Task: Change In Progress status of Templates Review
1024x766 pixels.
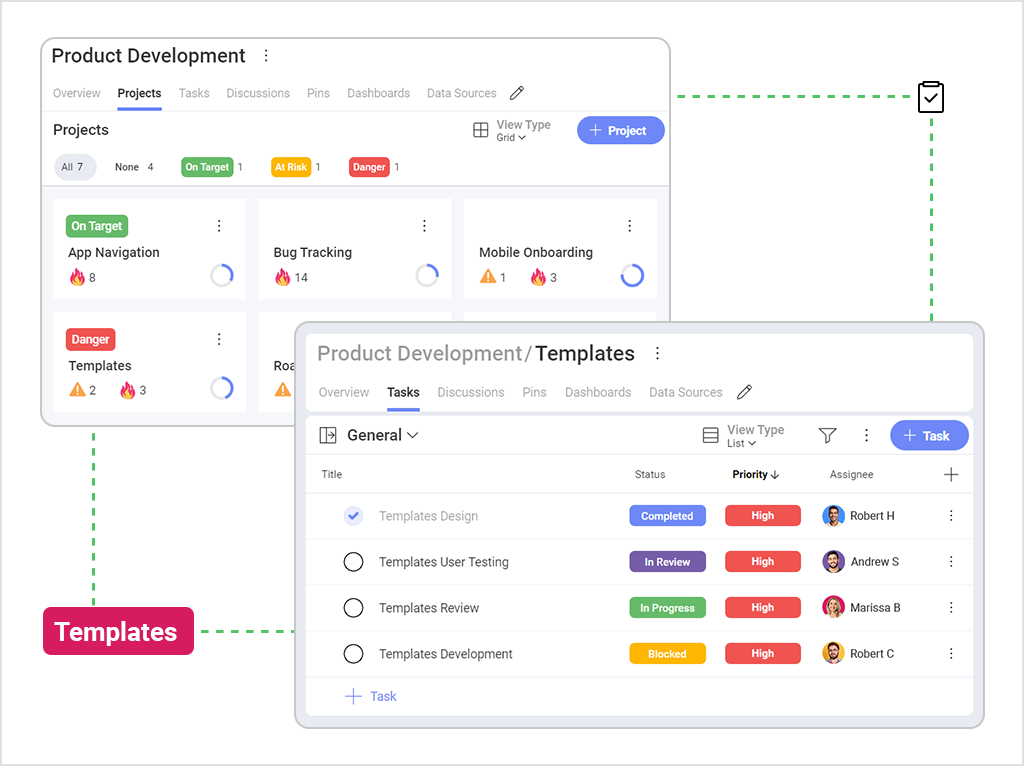Action: (667, 607)
